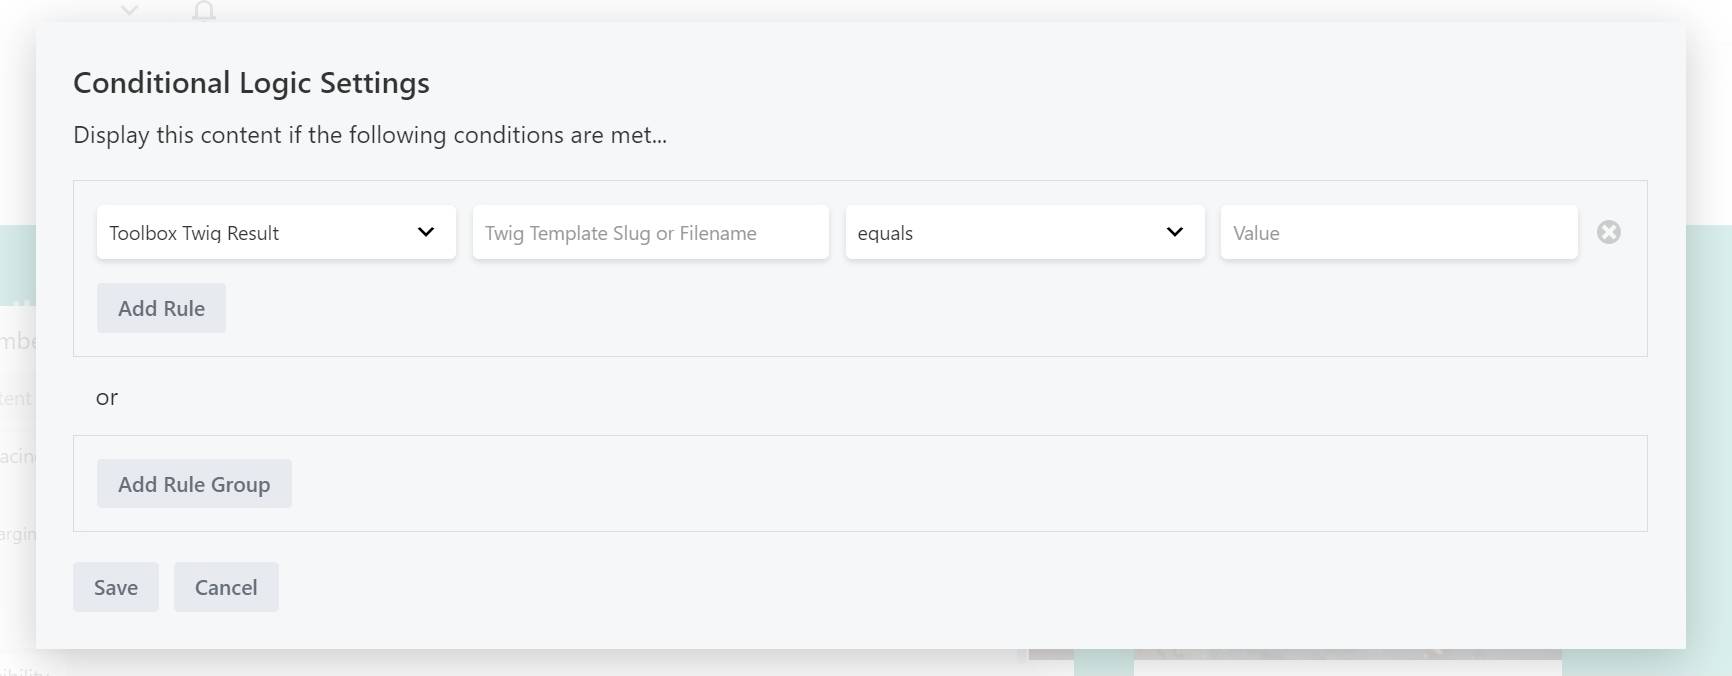This screenshot has width=1732, height=676.
Task: Click the circled X to delete the condition row
Action: pos(1609,232)
